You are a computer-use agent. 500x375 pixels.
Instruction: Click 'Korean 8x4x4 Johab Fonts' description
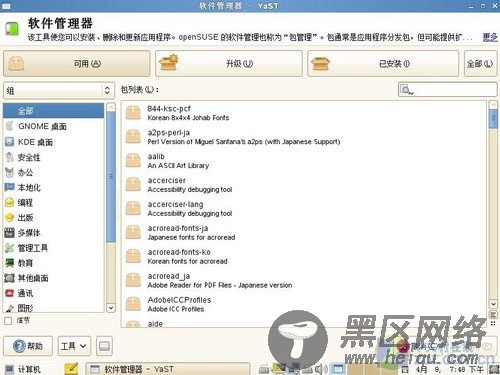[188, 118]
